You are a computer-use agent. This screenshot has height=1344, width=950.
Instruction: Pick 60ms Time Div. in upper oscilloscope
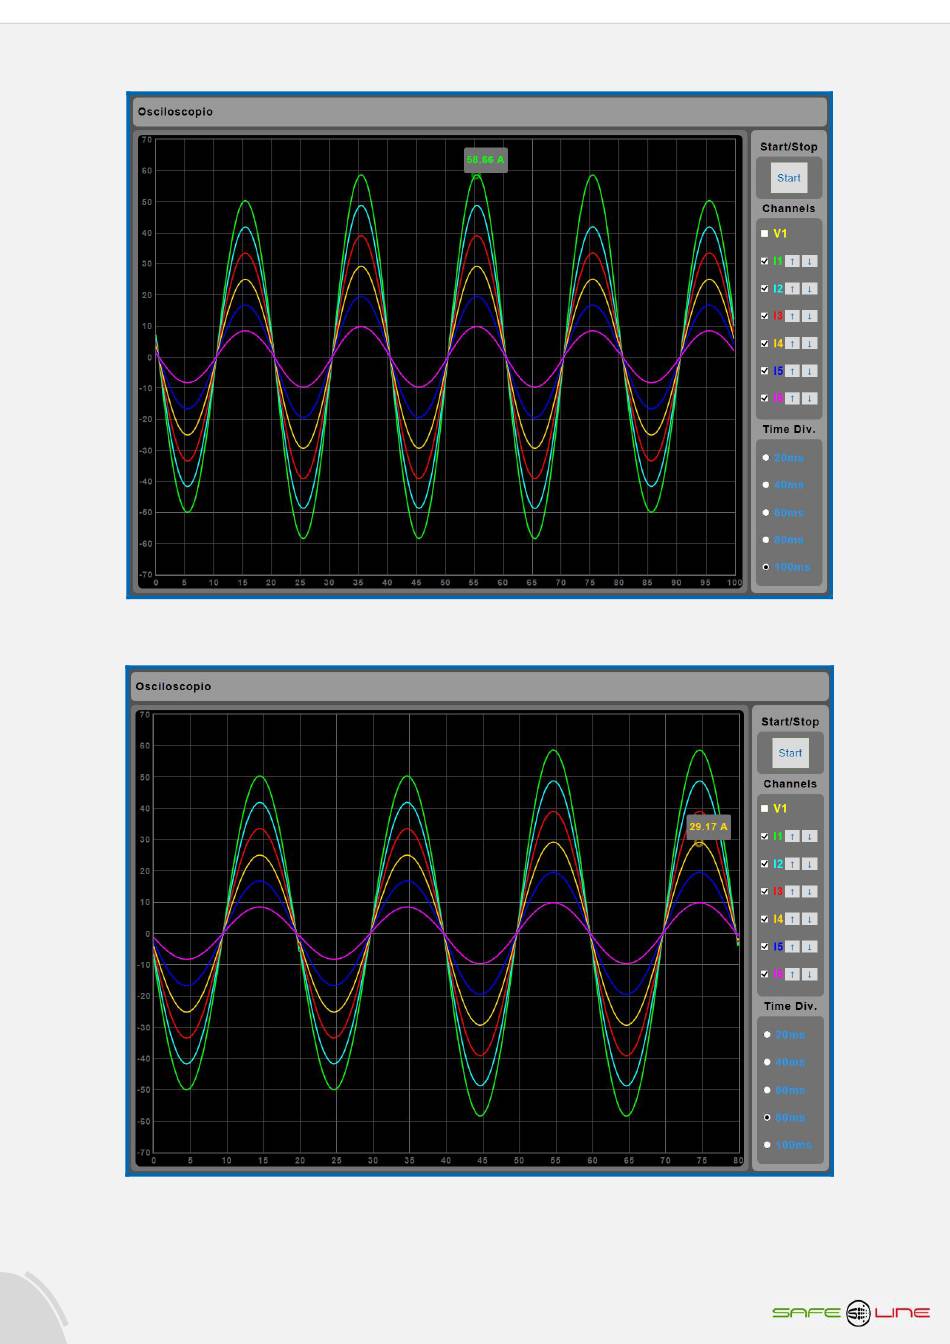[x=766, y=513]
